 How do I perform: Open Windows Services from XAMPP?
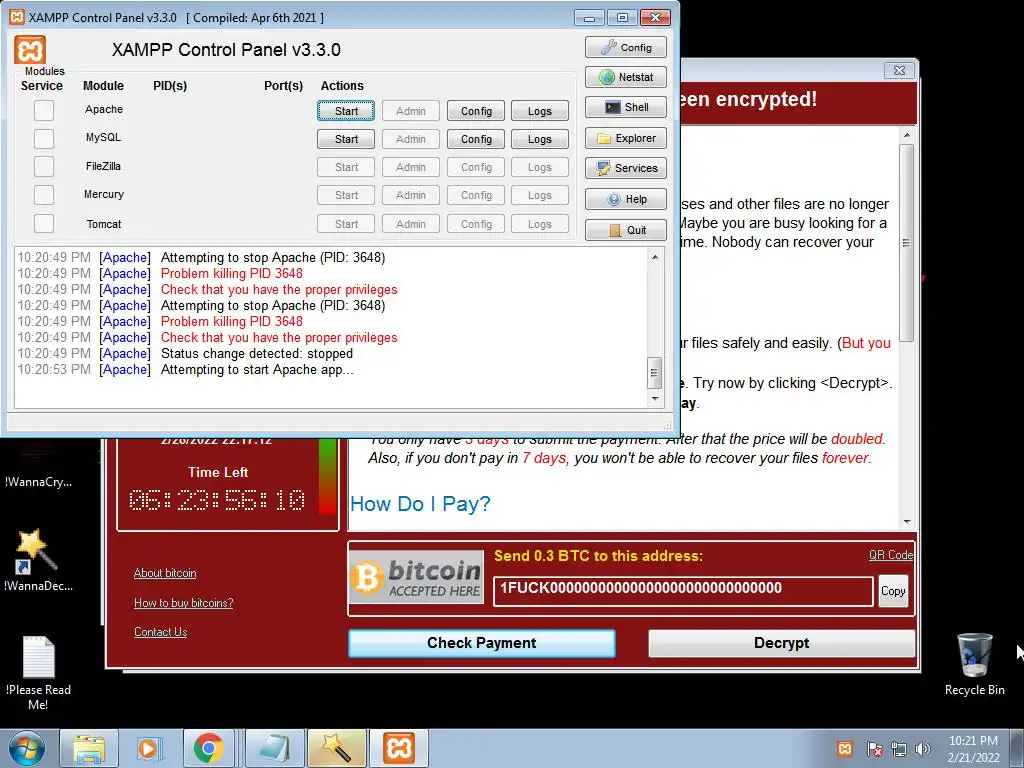[626, 168]
